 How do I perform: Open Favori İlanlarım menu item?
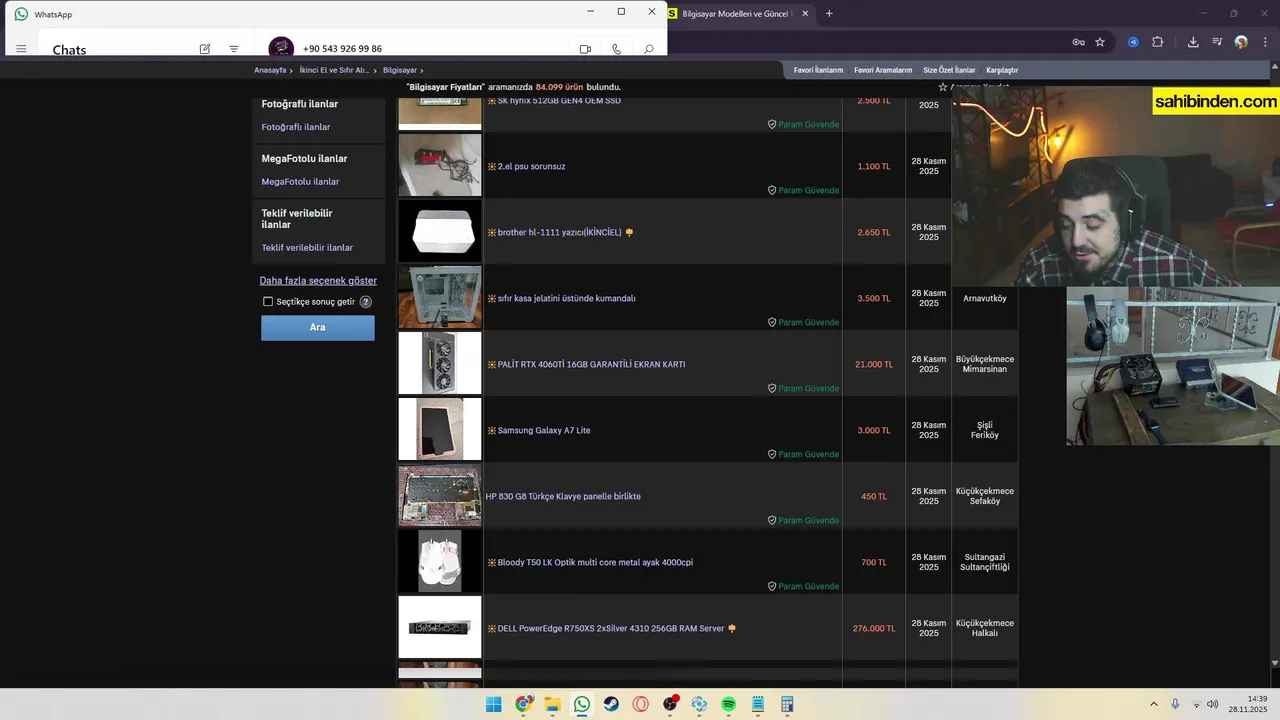tap(818, 70)
